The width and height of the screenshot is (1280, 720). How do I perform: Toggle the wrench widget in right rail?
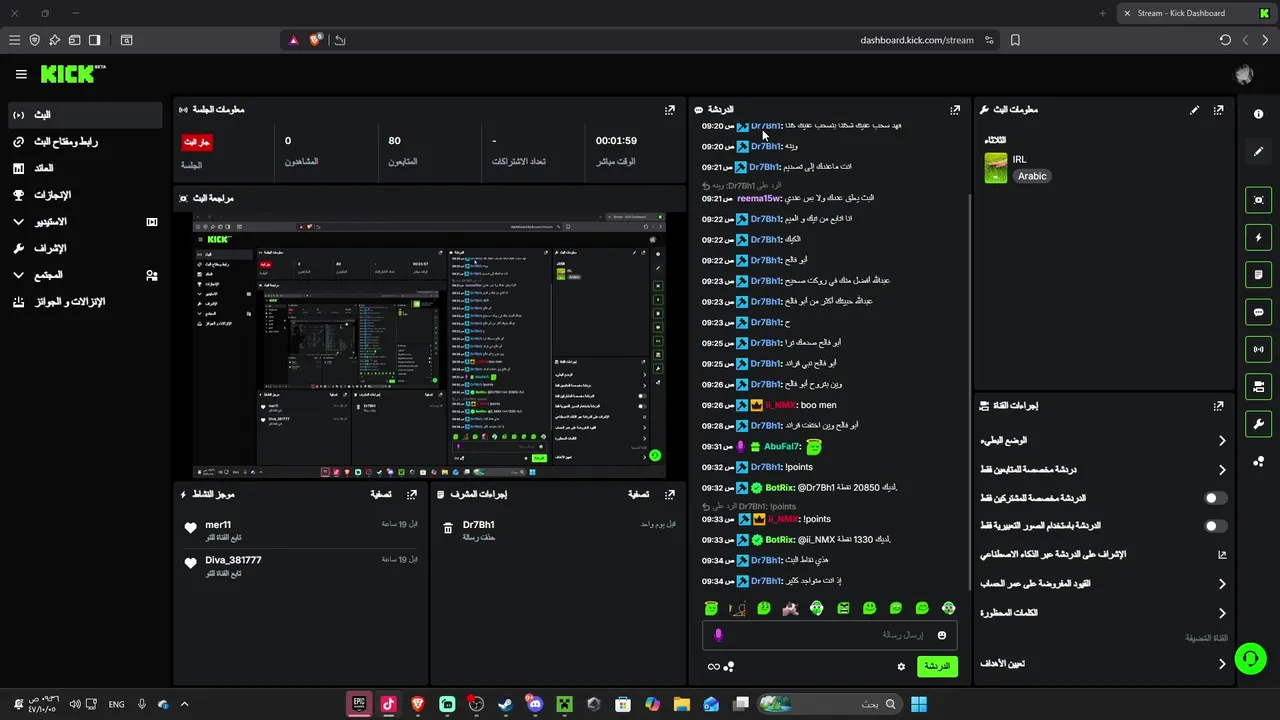point(1258,423)
